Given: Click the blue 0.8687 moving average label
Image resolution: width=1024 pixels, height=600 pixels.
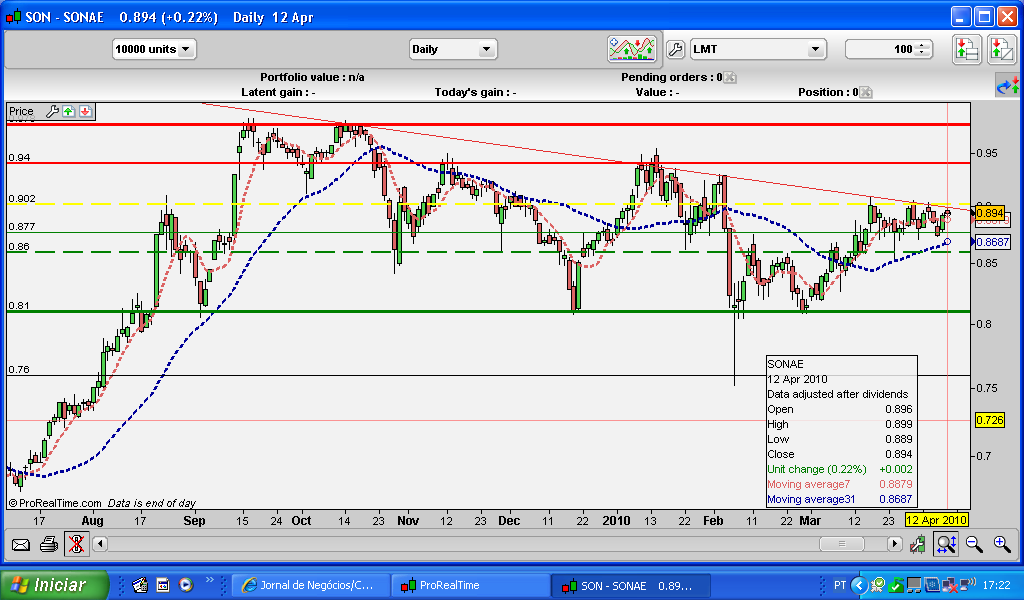Looking at the screenshot, I should pyautogui.click(x=992, y=242).
